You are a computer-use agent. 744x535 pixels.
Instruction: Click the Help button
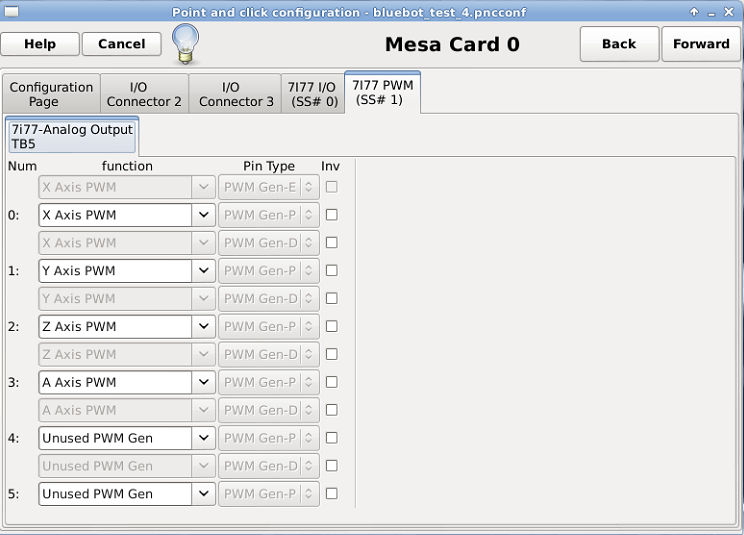[40, 44]
